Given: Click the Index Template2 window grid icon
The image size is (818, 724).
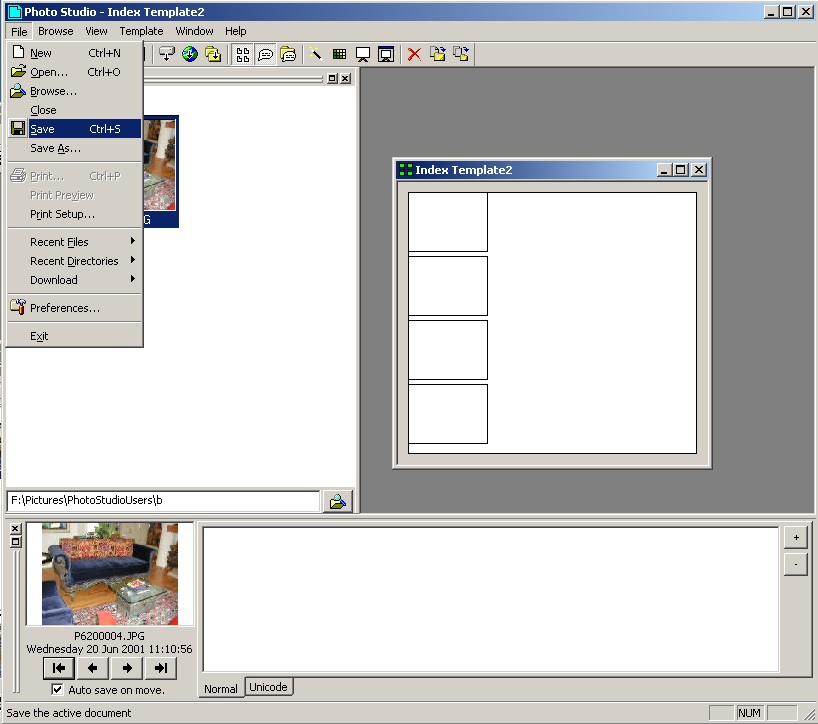Looking at the screenshot, I should [405, 170].
